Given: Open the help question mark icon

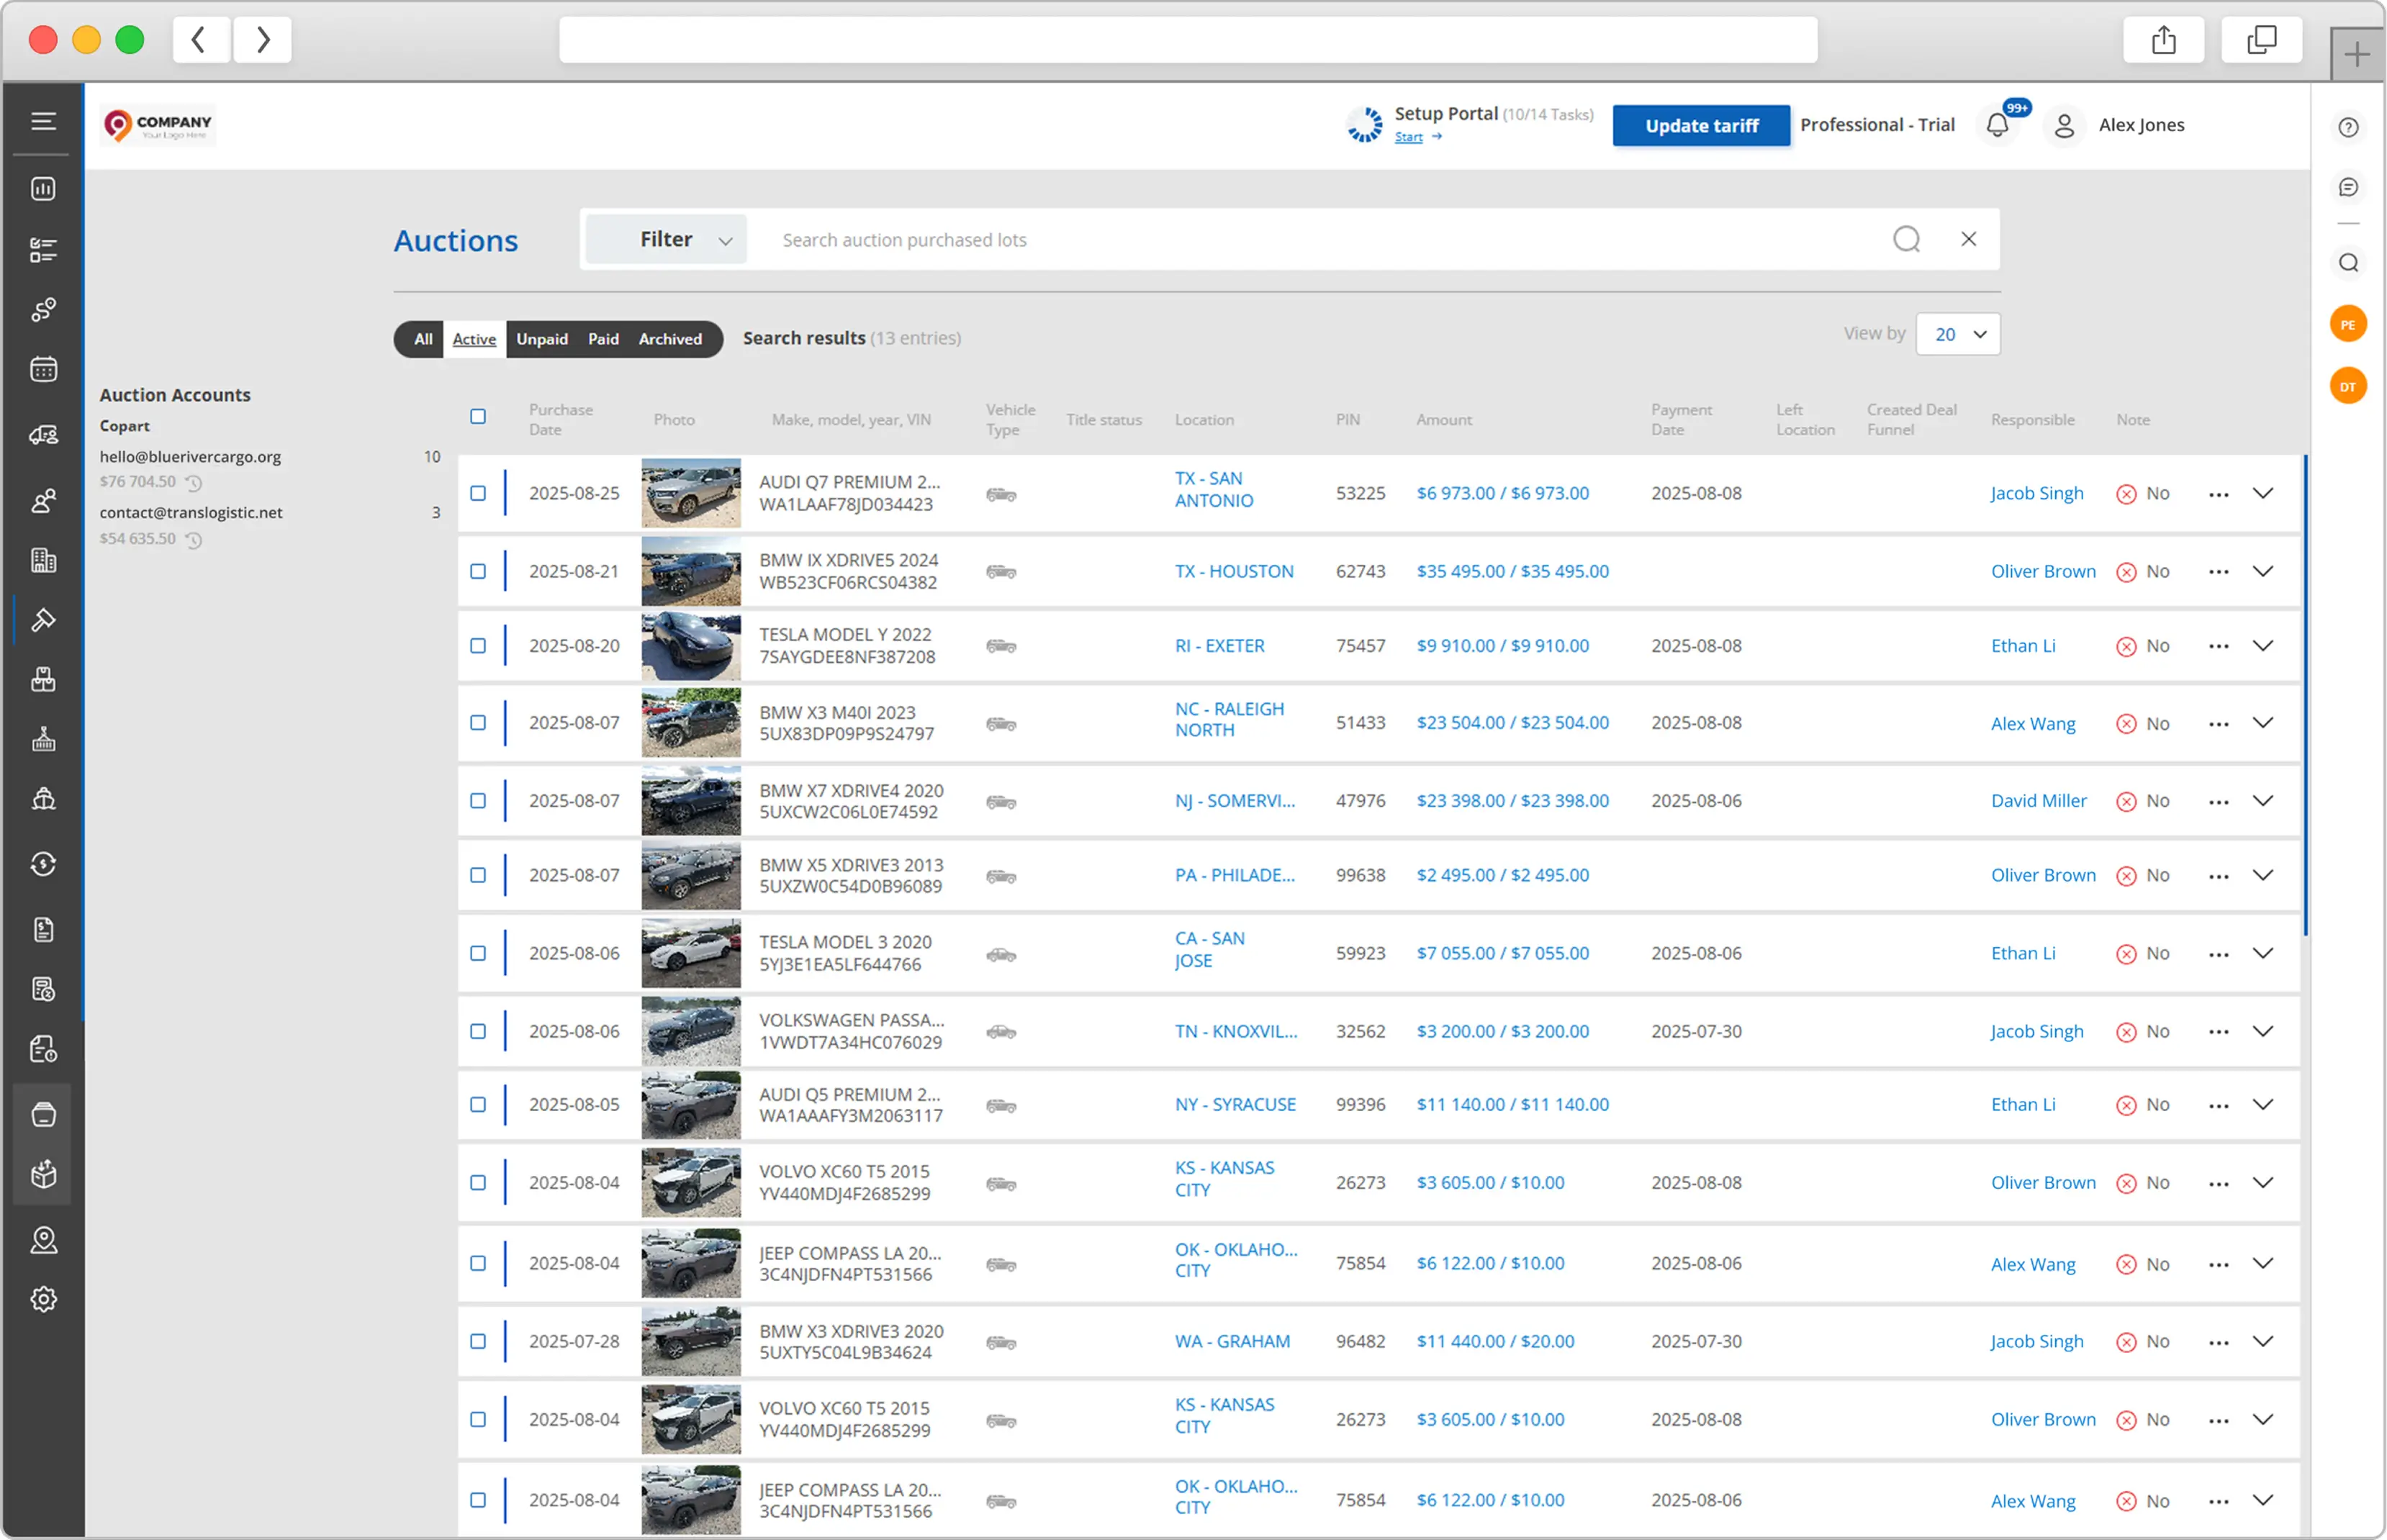Looking at the screenshot, I should pyautogui.click(x=2348, y=127).
